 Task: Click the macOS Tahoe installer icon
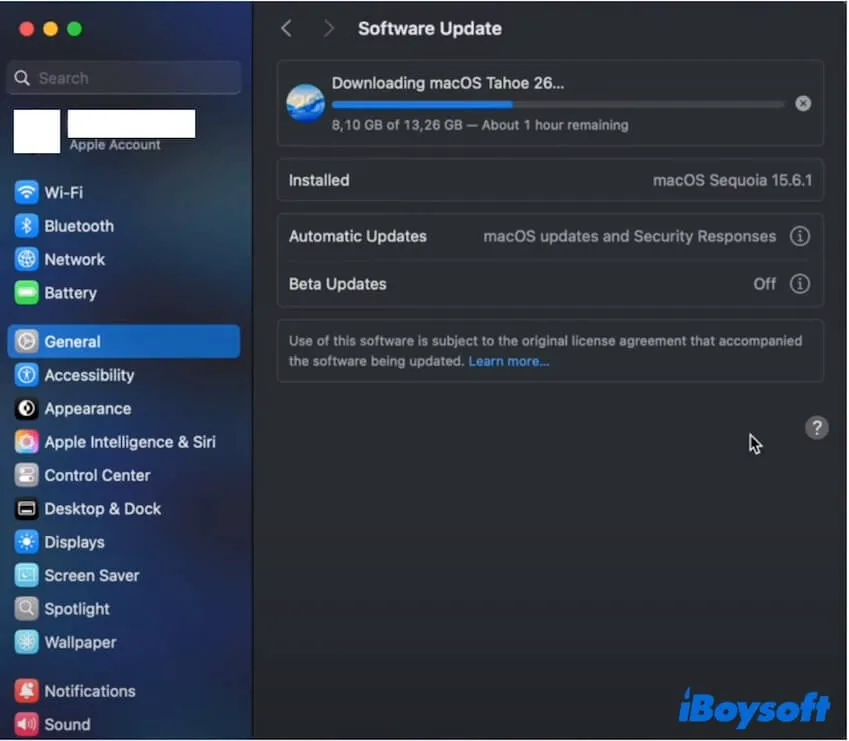point(305,103)
